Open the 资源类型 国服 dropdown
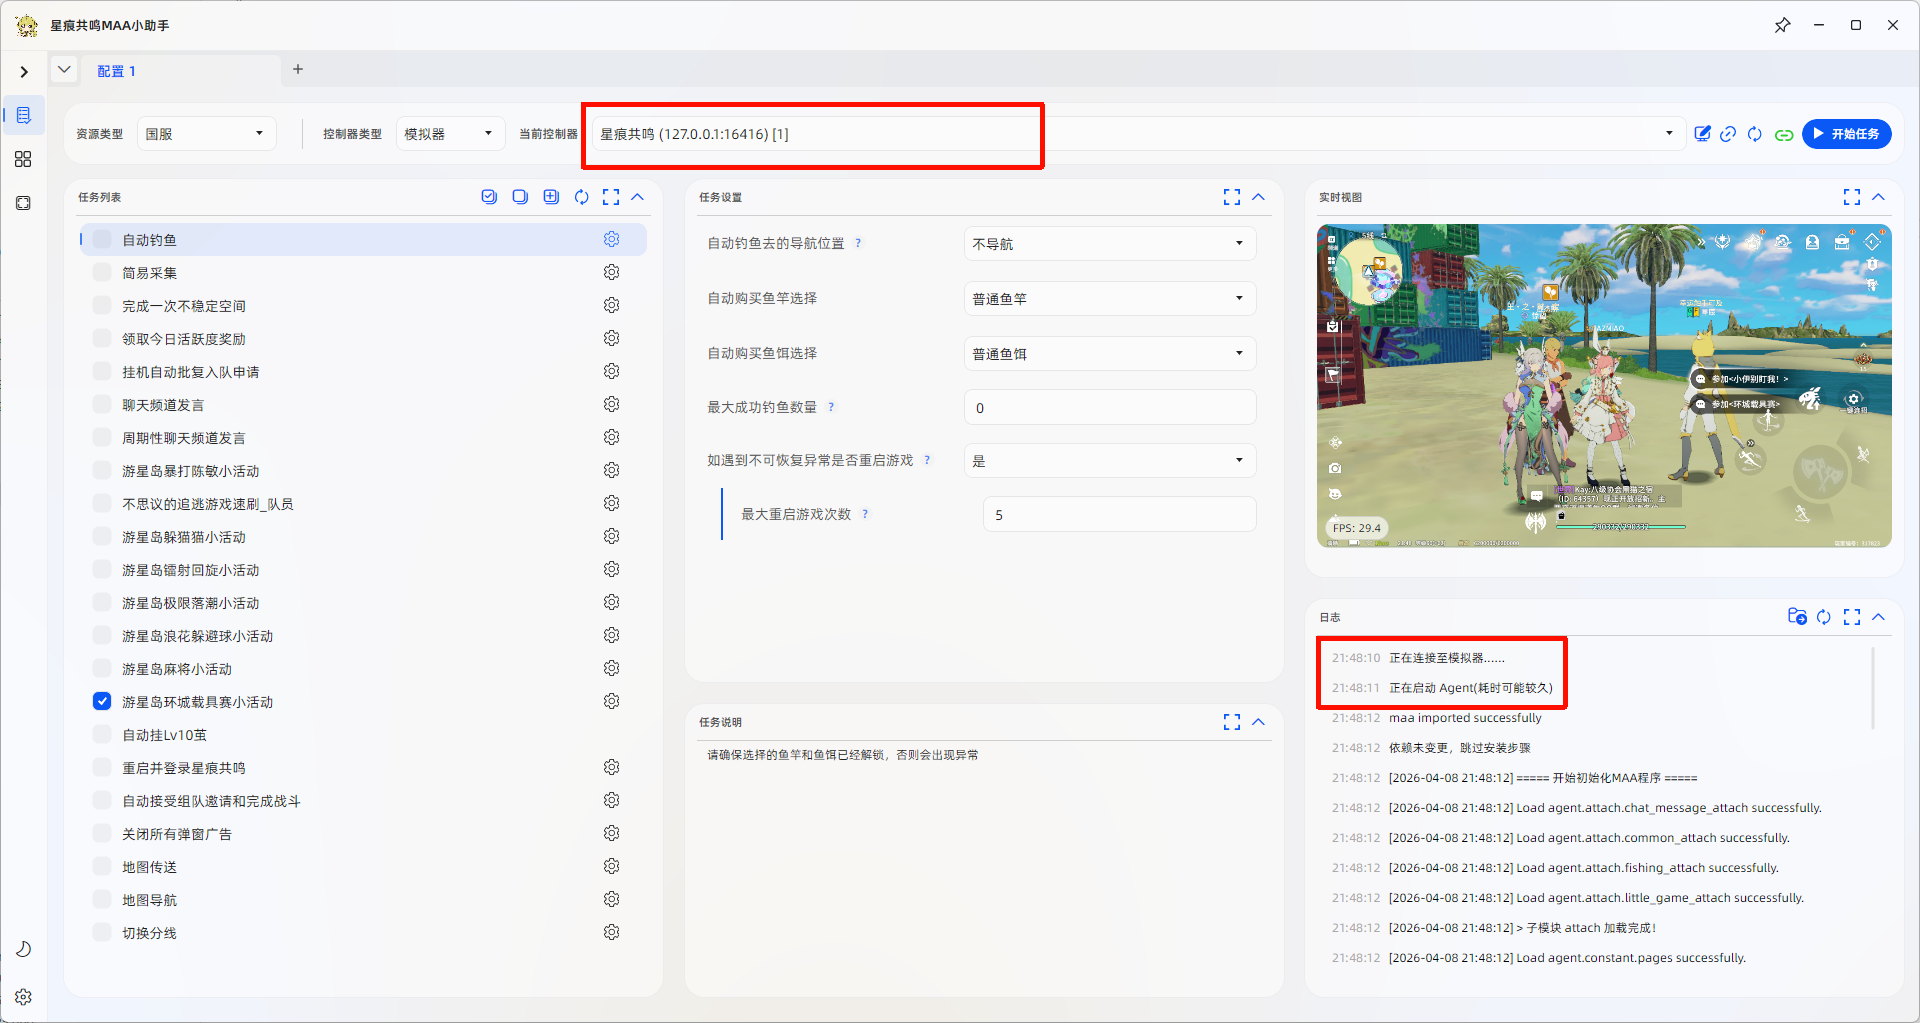This screenshot has height=1023, width=1920. coord(206,134)
